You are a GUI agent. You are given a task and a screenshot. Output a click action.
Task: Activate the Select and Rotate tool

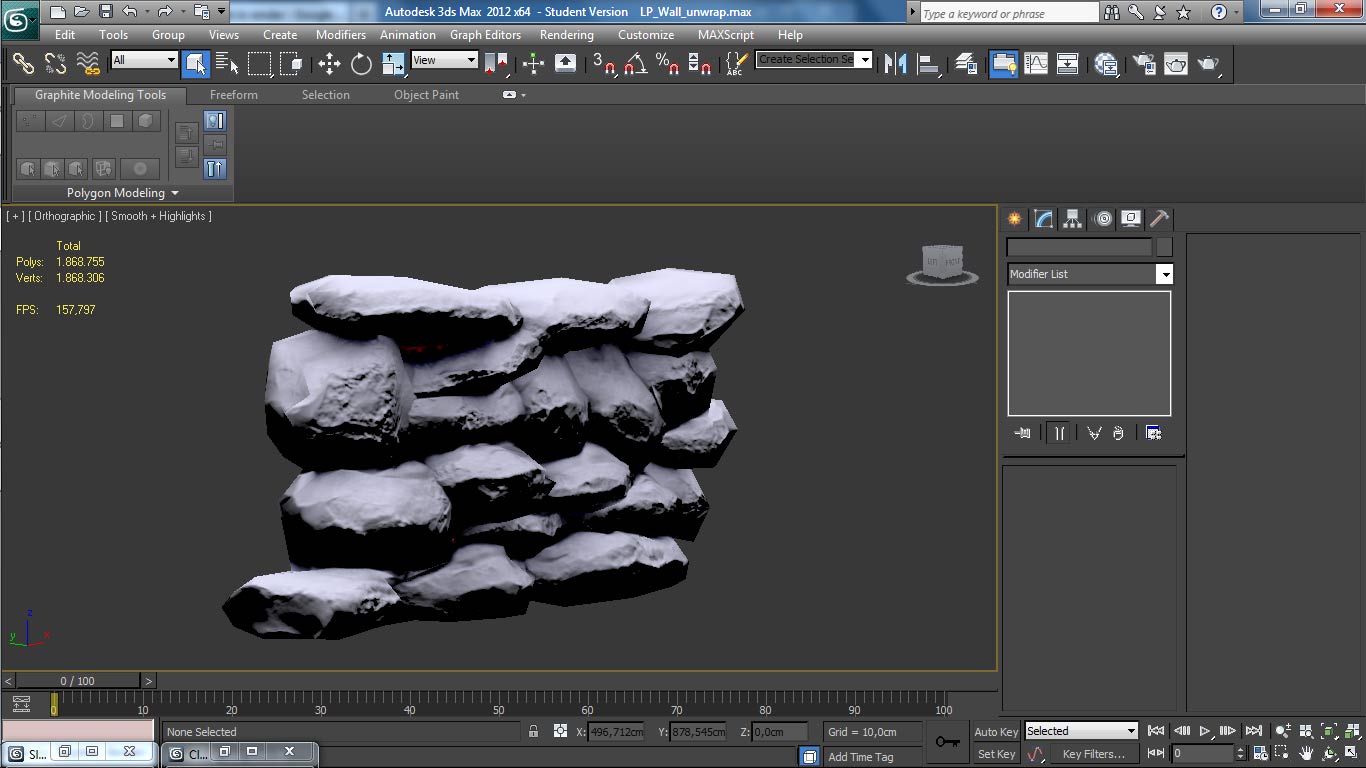[361, 64]
